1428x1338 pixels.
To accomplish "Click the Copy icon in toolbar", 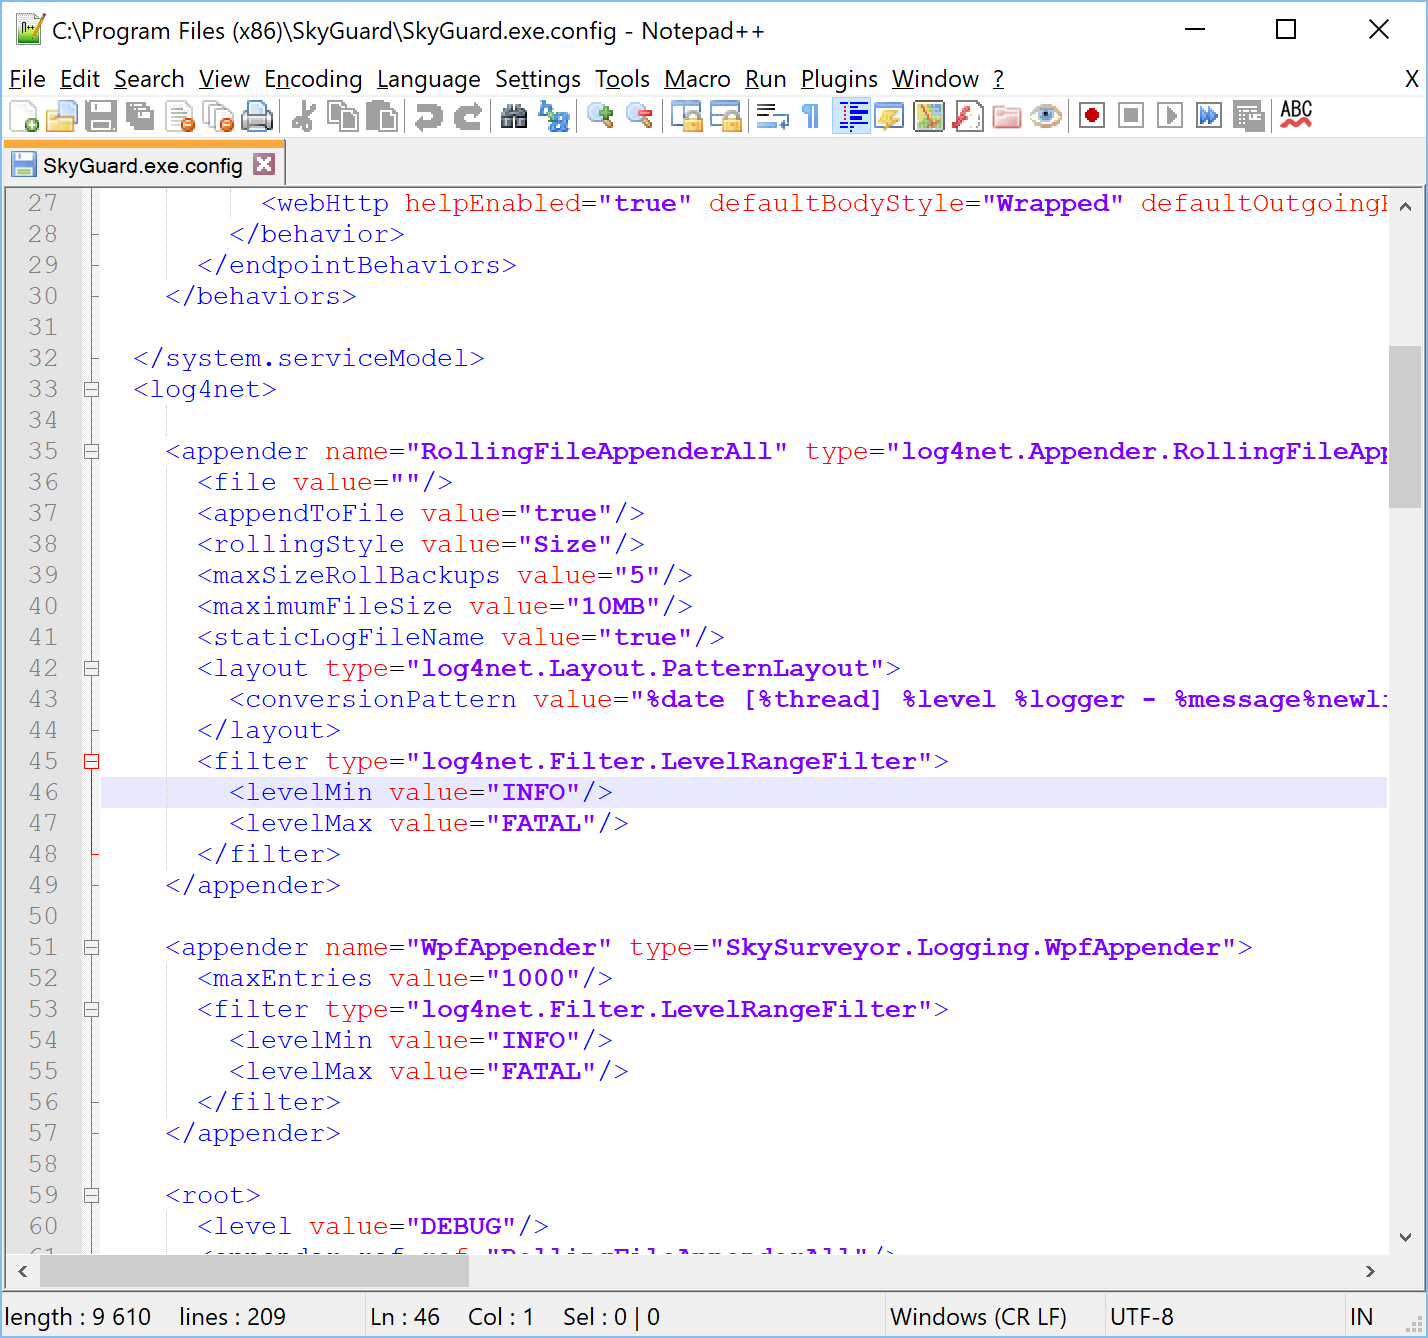I will coord(342,117).
